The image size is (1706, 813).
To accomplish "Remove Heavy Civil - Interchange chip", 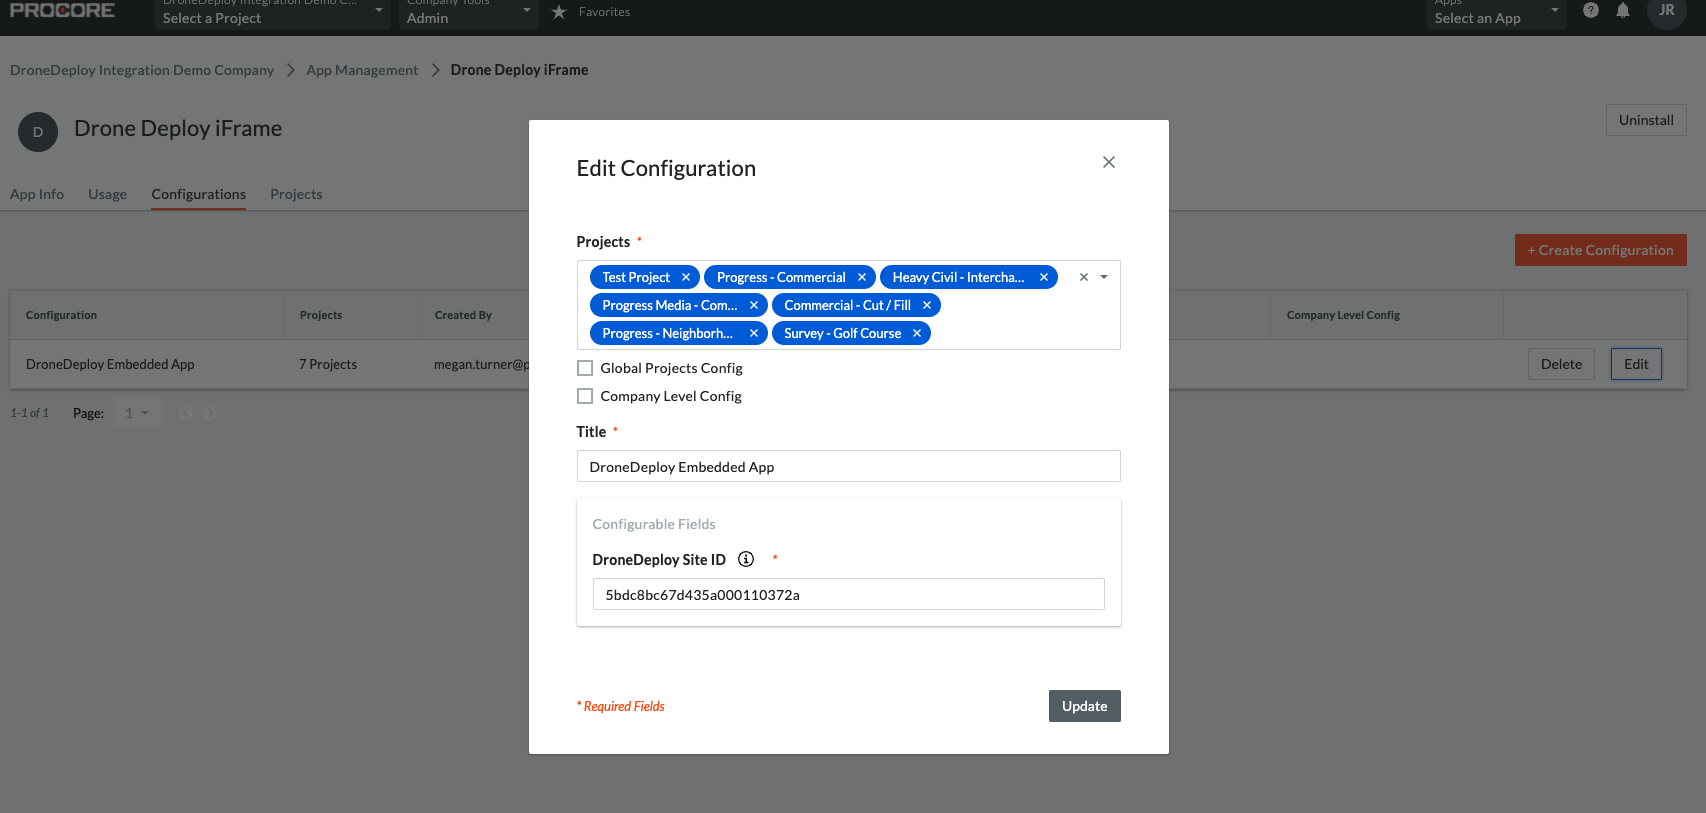I will (1044, 277).
